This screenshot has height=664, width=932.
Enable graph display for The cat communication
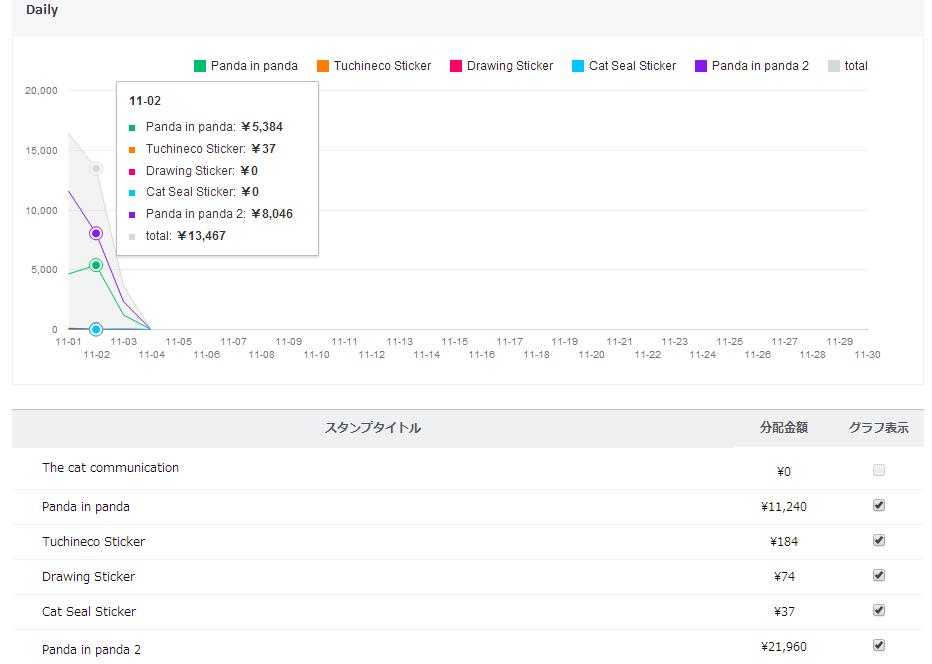879,470
